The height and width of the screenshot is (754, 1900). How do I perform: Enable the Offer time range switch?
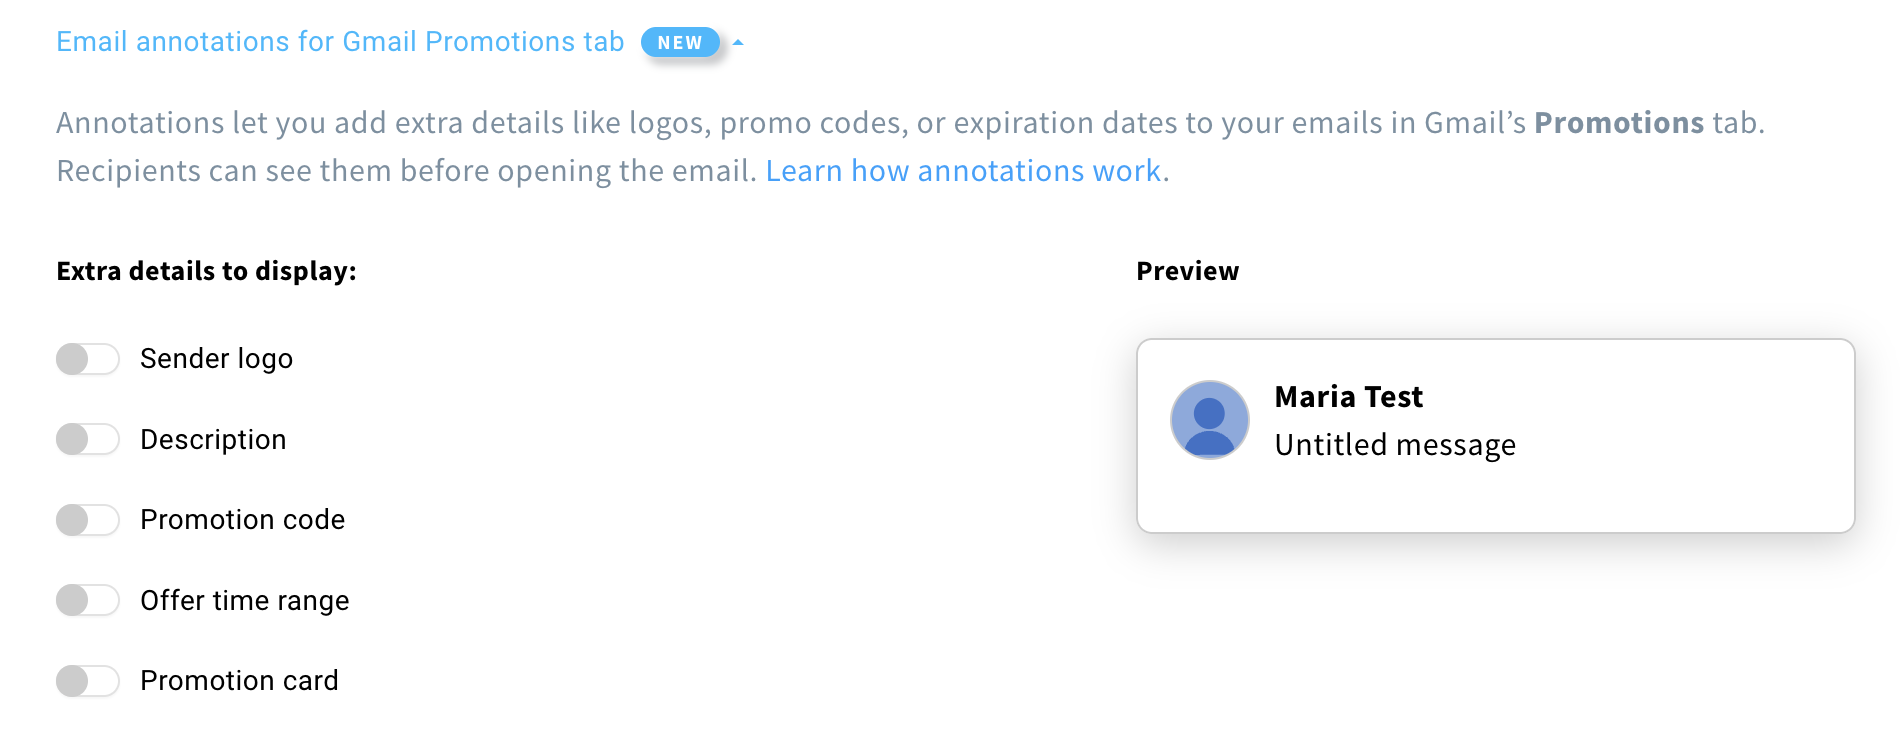coord(87,600)
